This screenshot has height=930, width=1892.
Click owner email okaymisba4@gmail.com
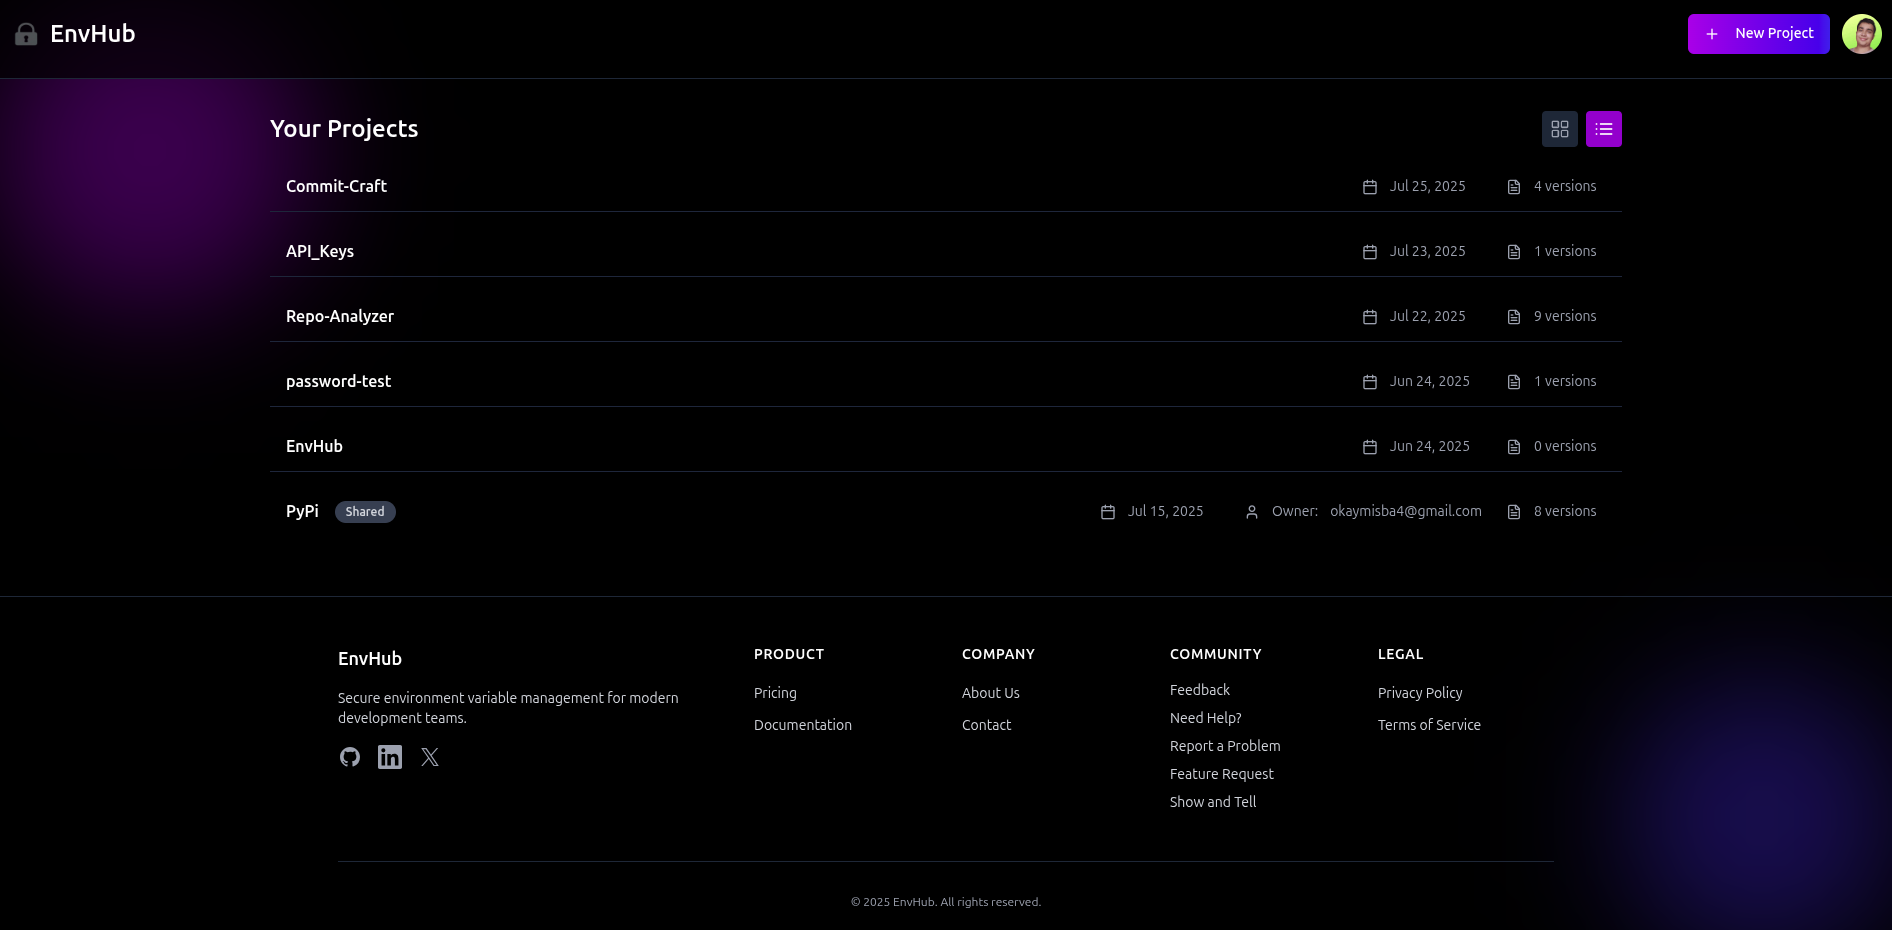(1406, 511)
